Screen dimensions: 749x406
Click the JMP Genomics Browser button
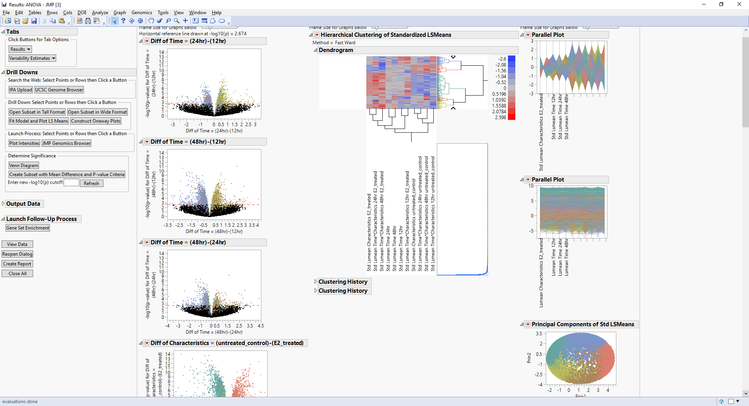coord(66,143)
